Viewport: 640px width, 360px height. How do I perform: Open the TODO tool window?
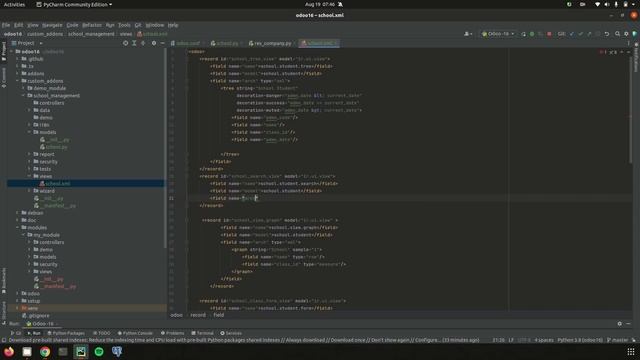pos(102,333)
